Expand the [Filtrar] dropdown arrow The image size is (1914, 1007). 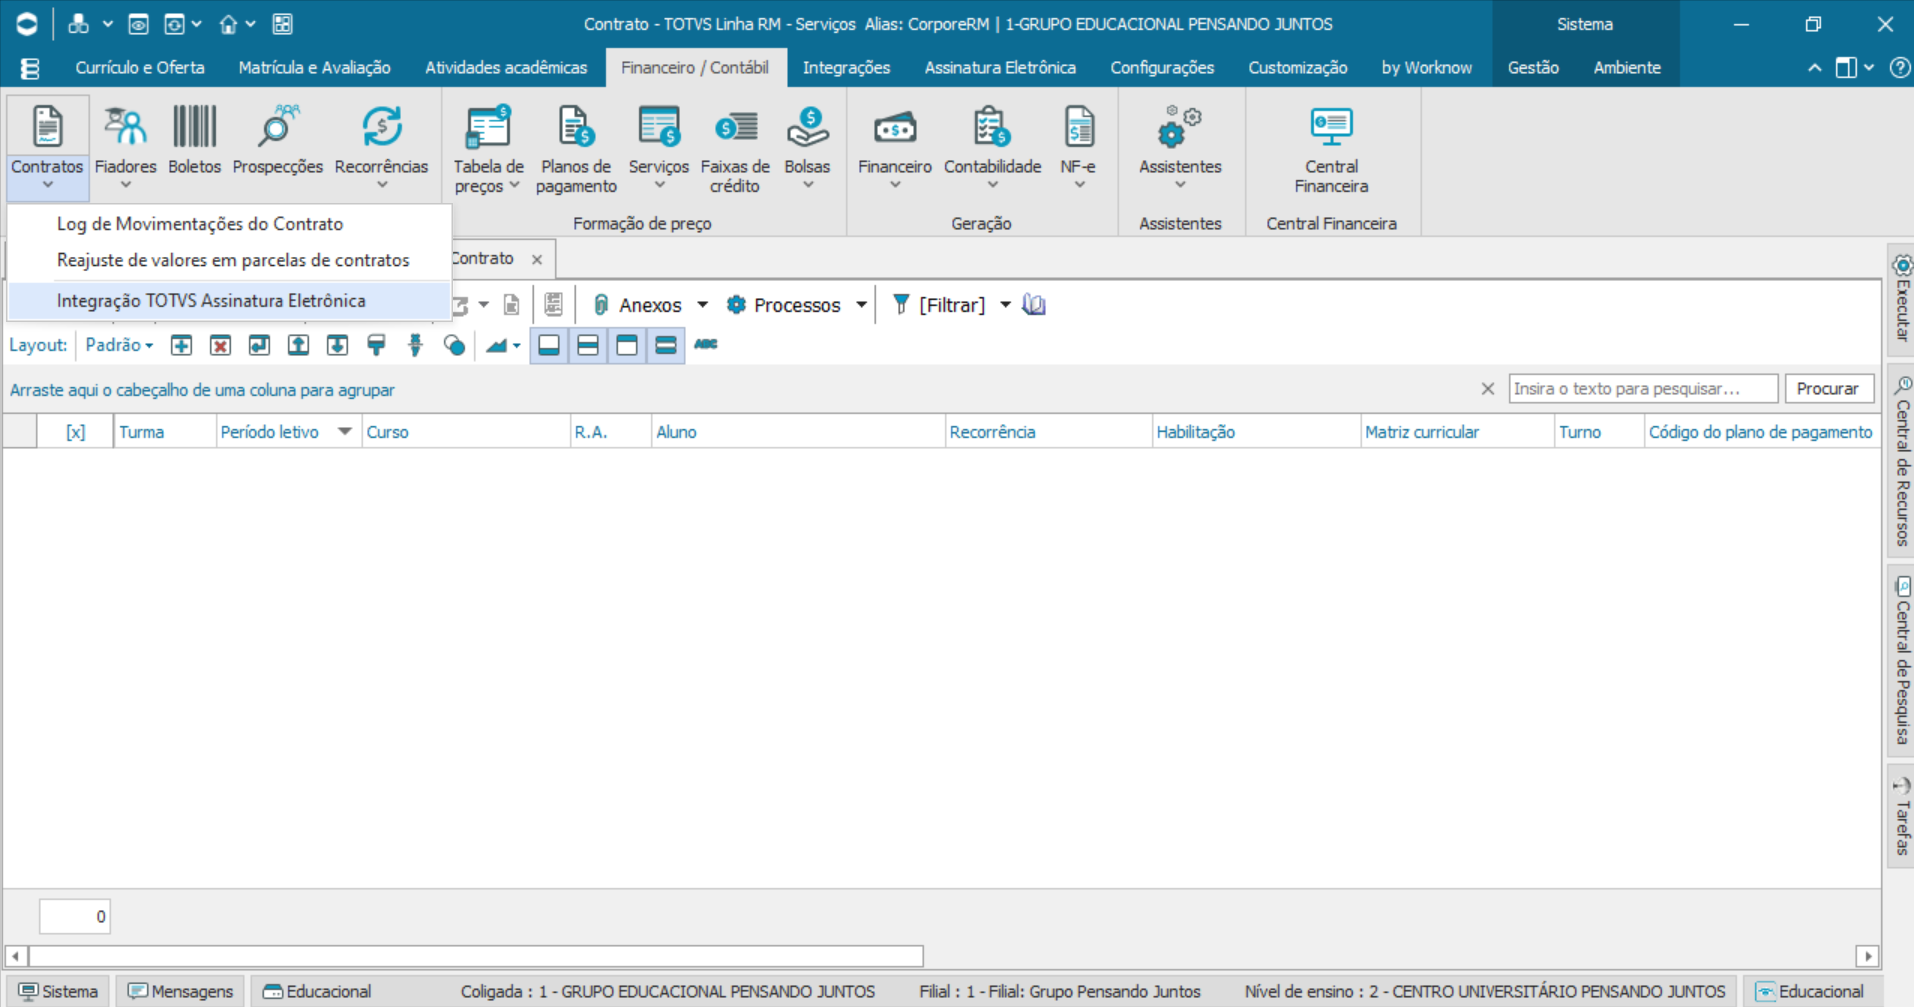1005,305
